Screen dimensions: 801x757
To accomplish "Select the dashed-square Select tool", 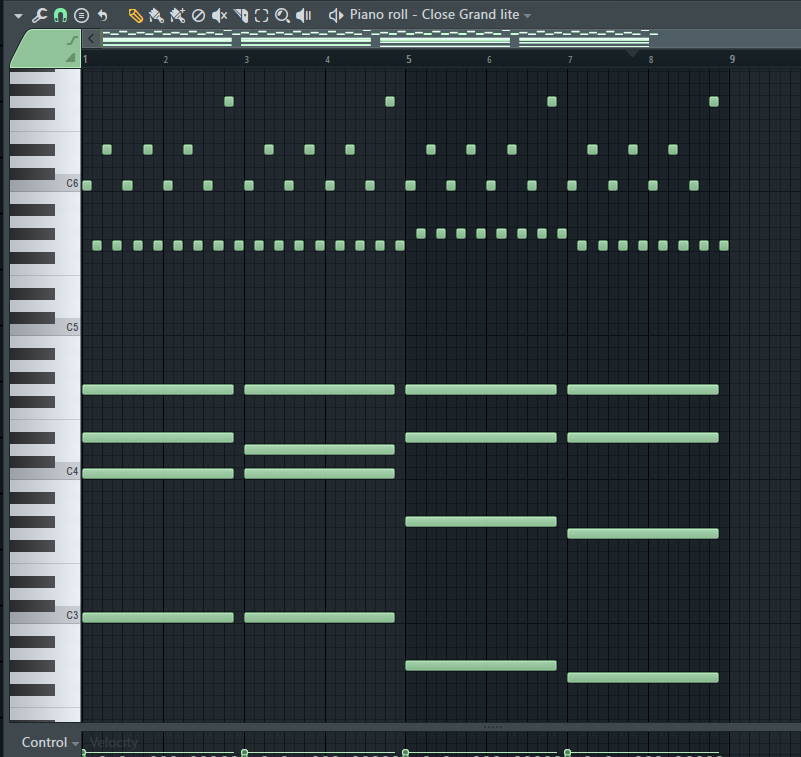I will 262,16.
